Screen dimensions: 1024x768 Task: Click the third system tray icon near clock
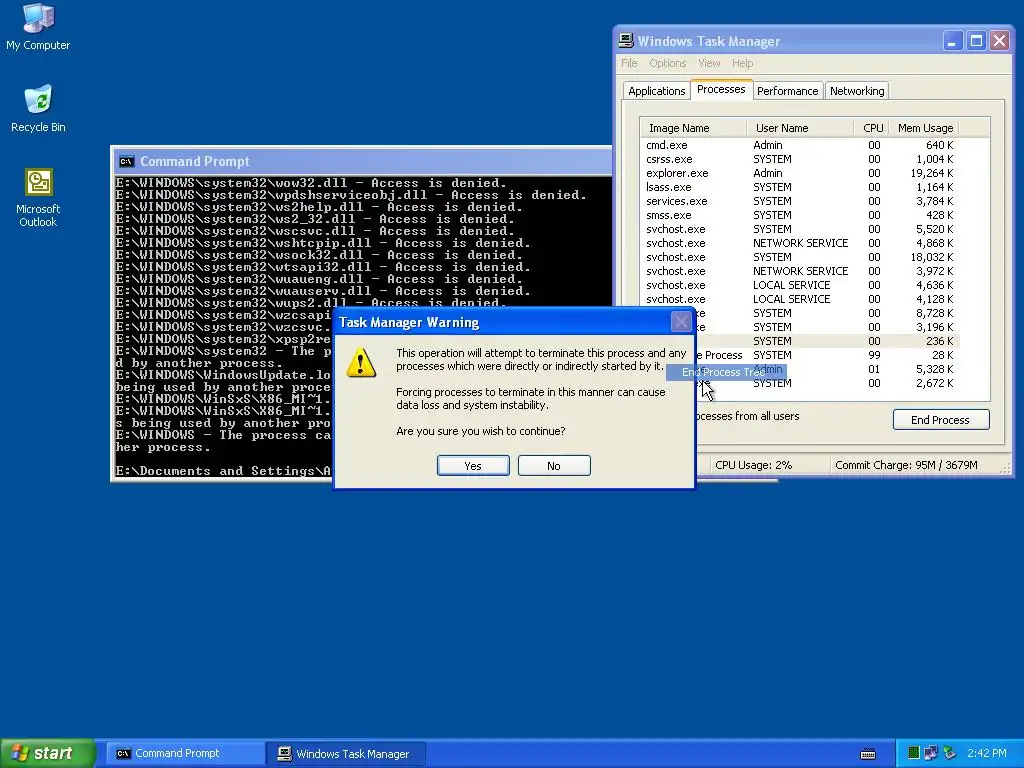[x=949, y=753]
